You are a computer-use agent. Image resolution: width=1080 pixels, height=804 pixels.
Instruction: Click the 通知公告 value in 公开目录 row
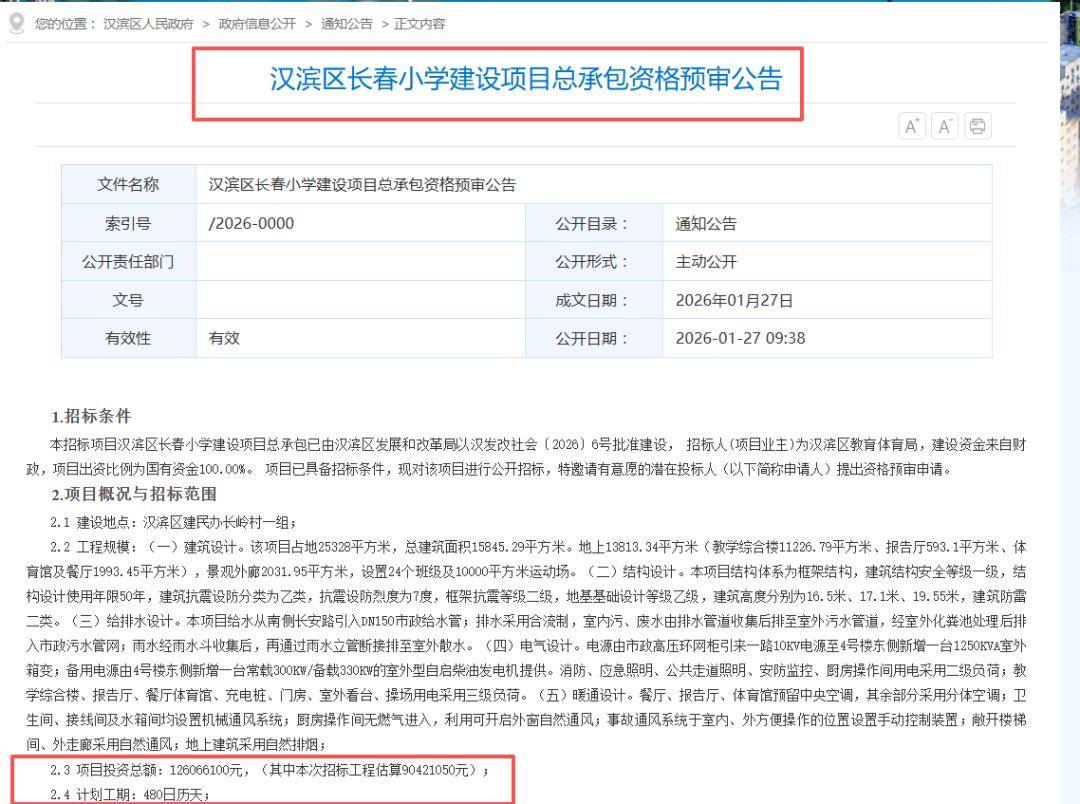click(705, 223)
